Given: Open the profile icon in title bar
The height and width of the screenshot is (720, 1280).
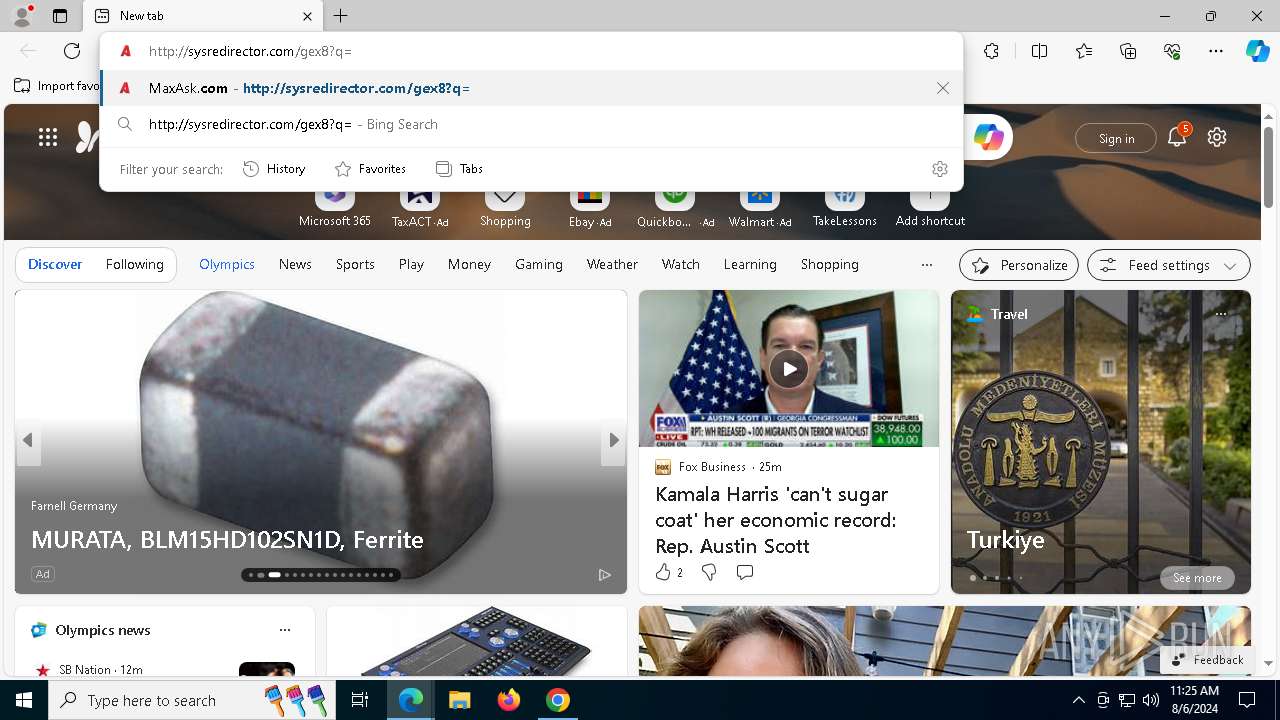Looking at the screenshot, I should pos(21,16).
